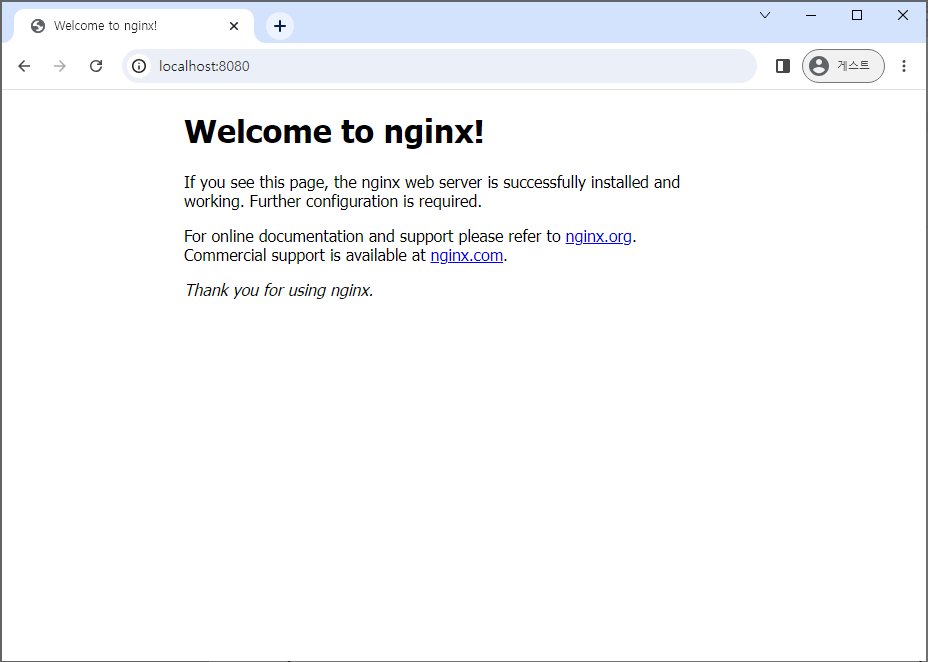Viewport: 928px width, 662px height.
Task: Maximize the Chrome window
Action: tap(856, 15)
